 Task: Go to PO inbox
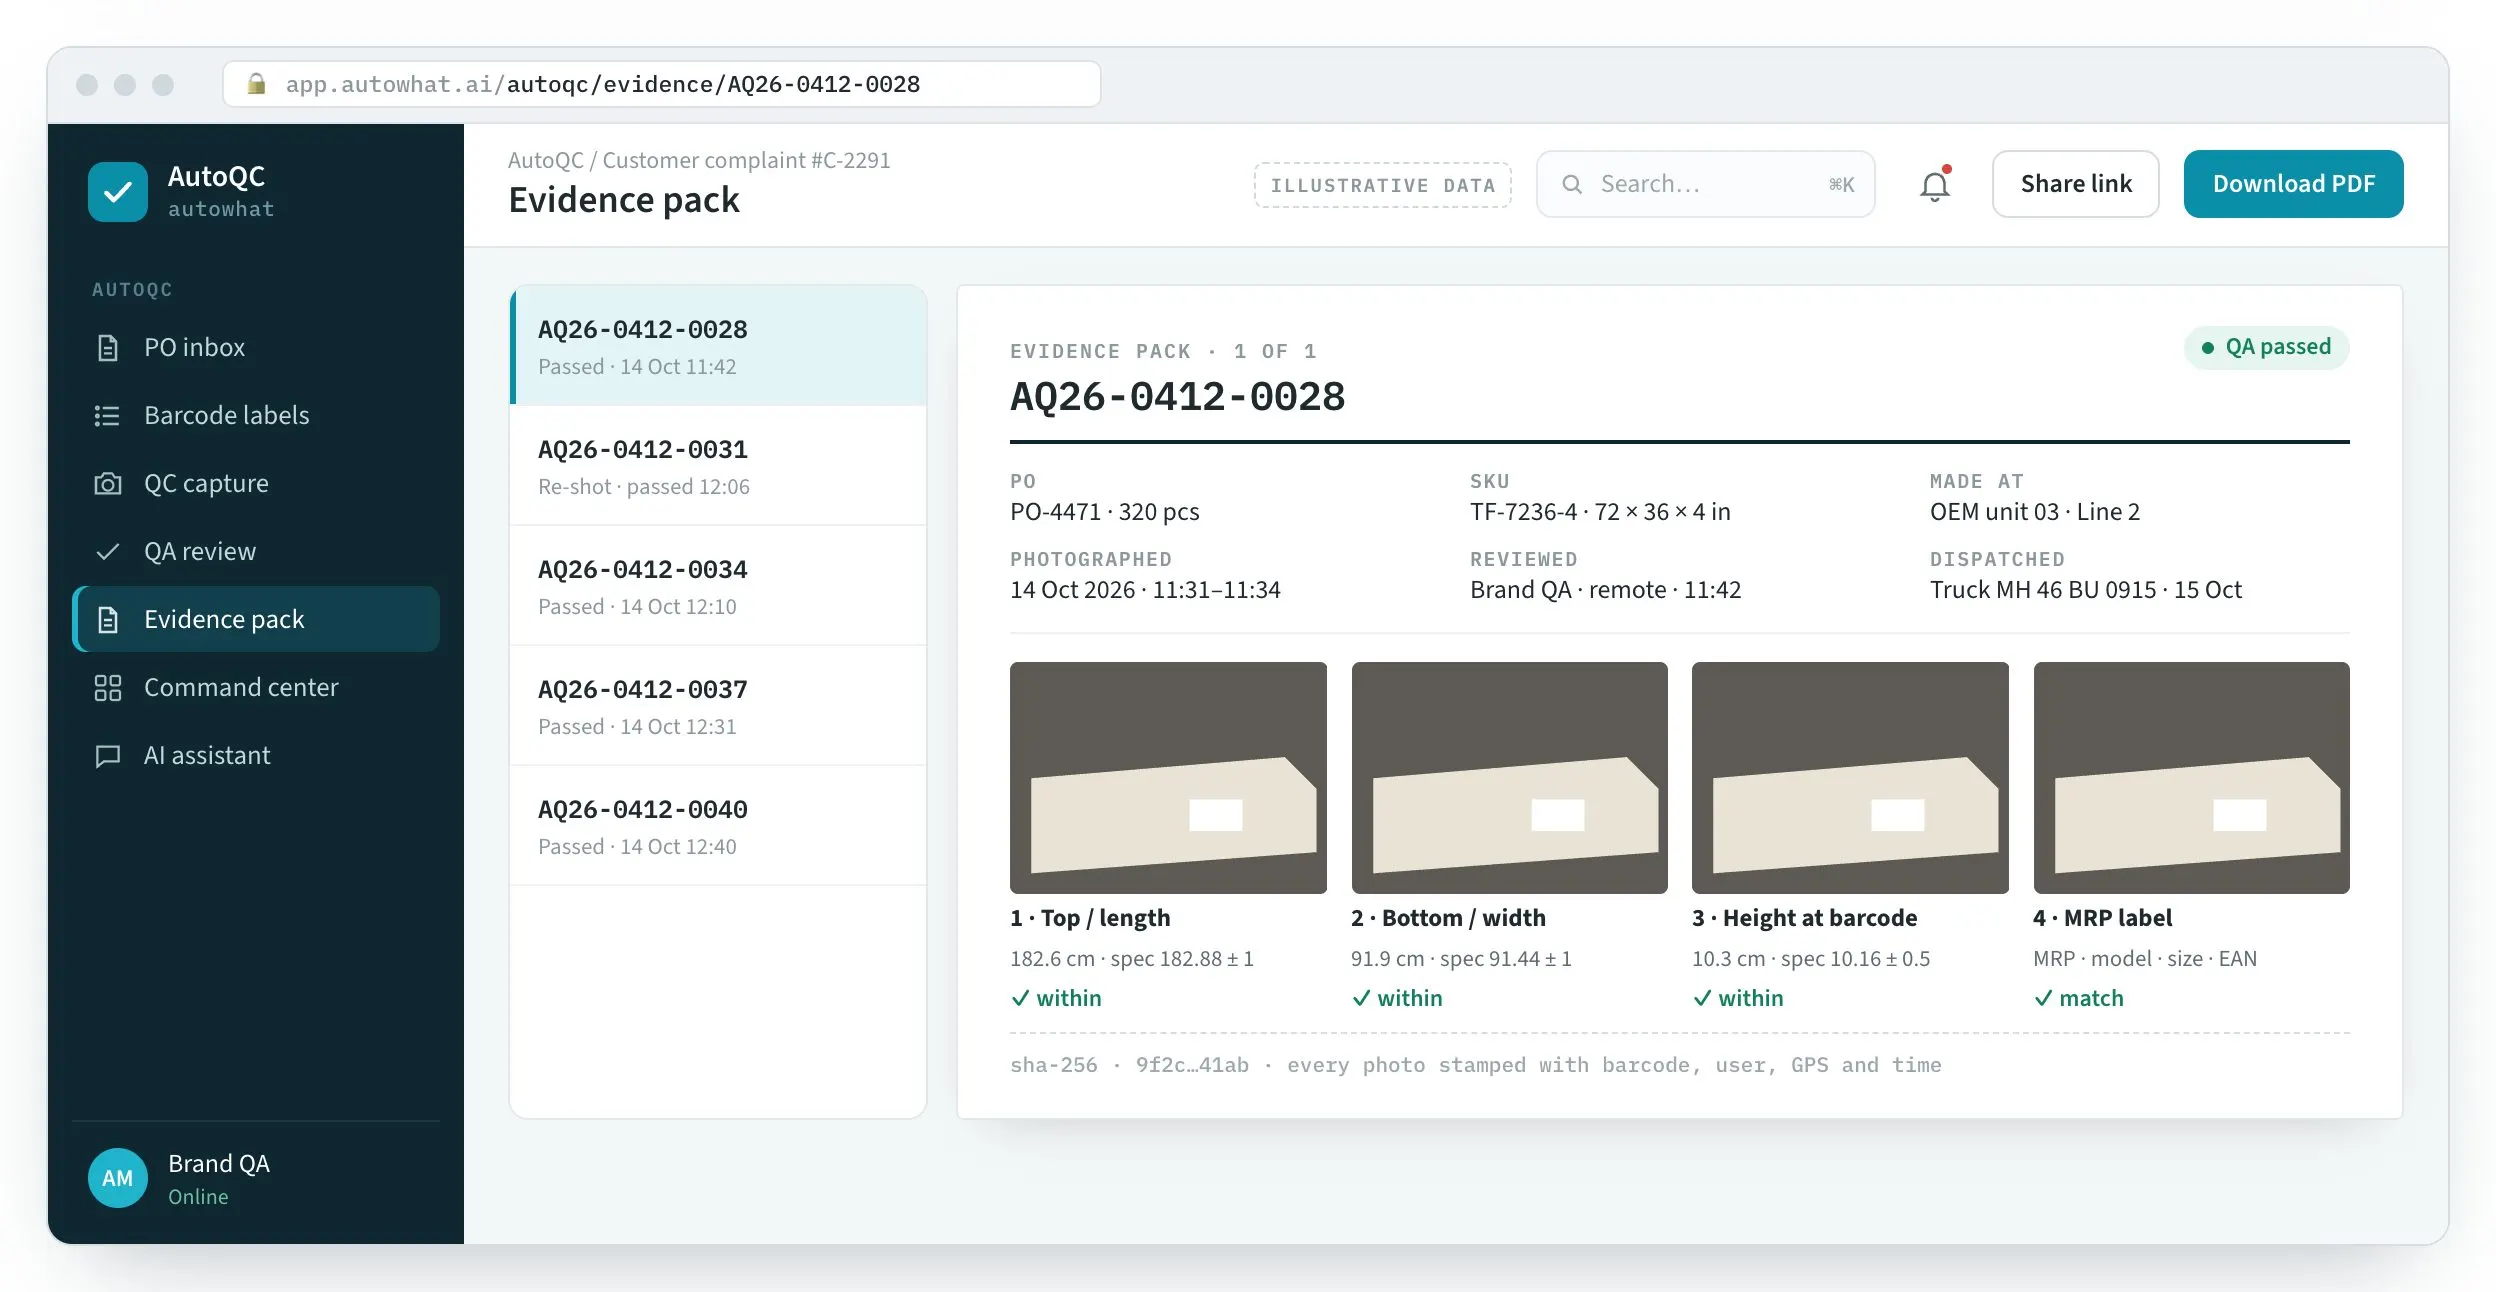point(256,348)
